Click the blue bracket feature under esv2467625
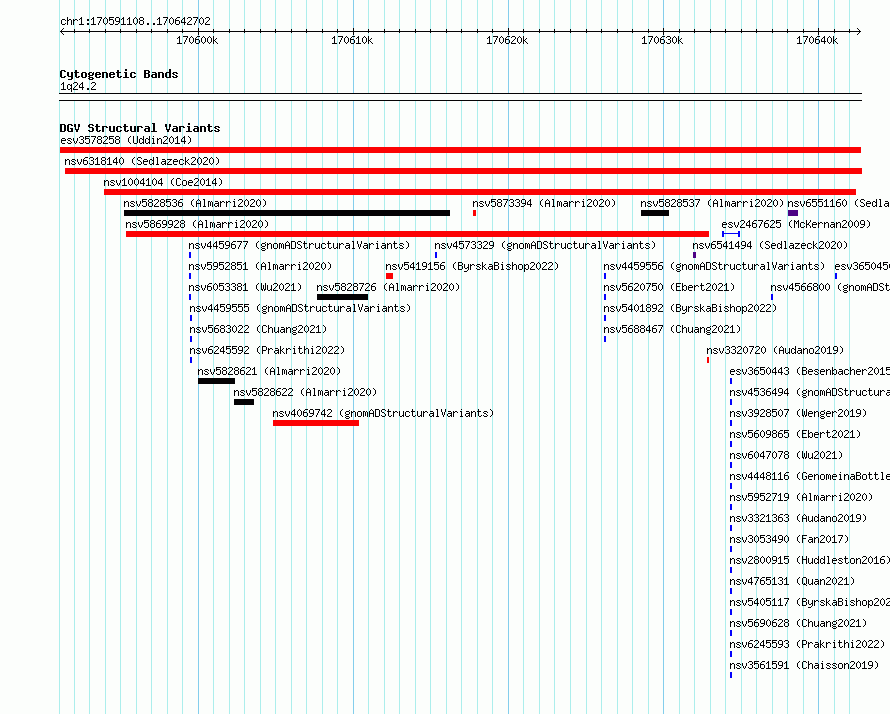 731,234
